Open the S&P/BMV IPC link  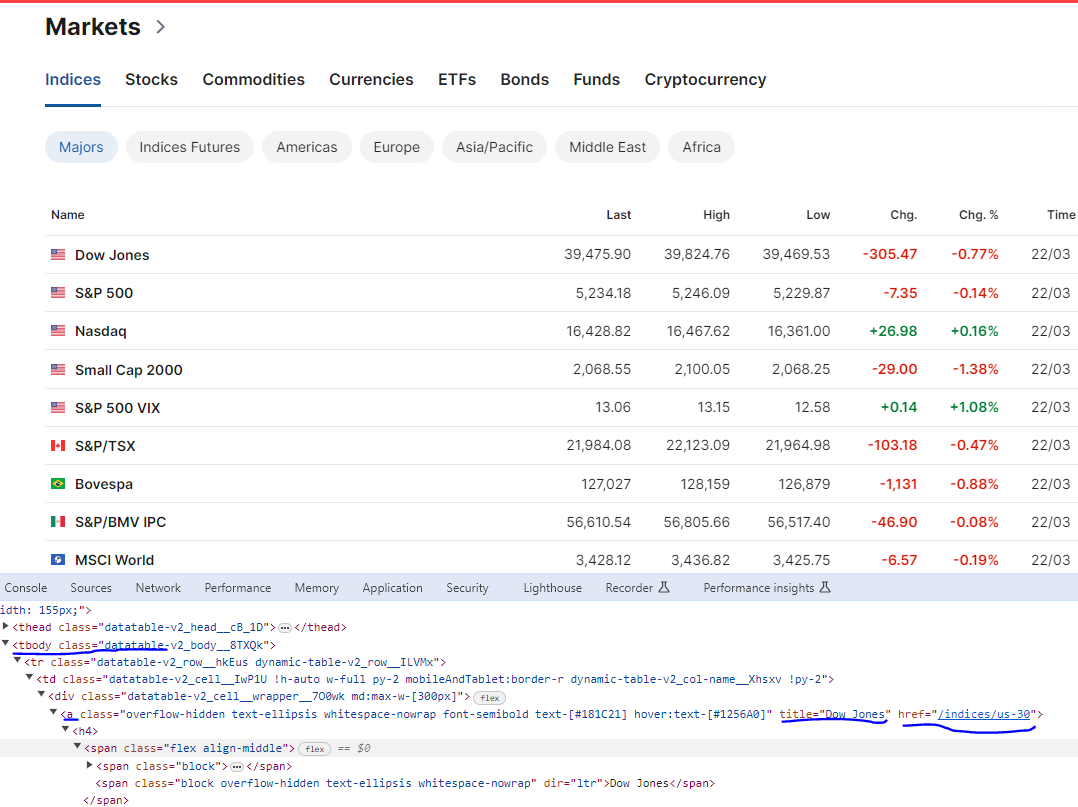click(120, 522)
